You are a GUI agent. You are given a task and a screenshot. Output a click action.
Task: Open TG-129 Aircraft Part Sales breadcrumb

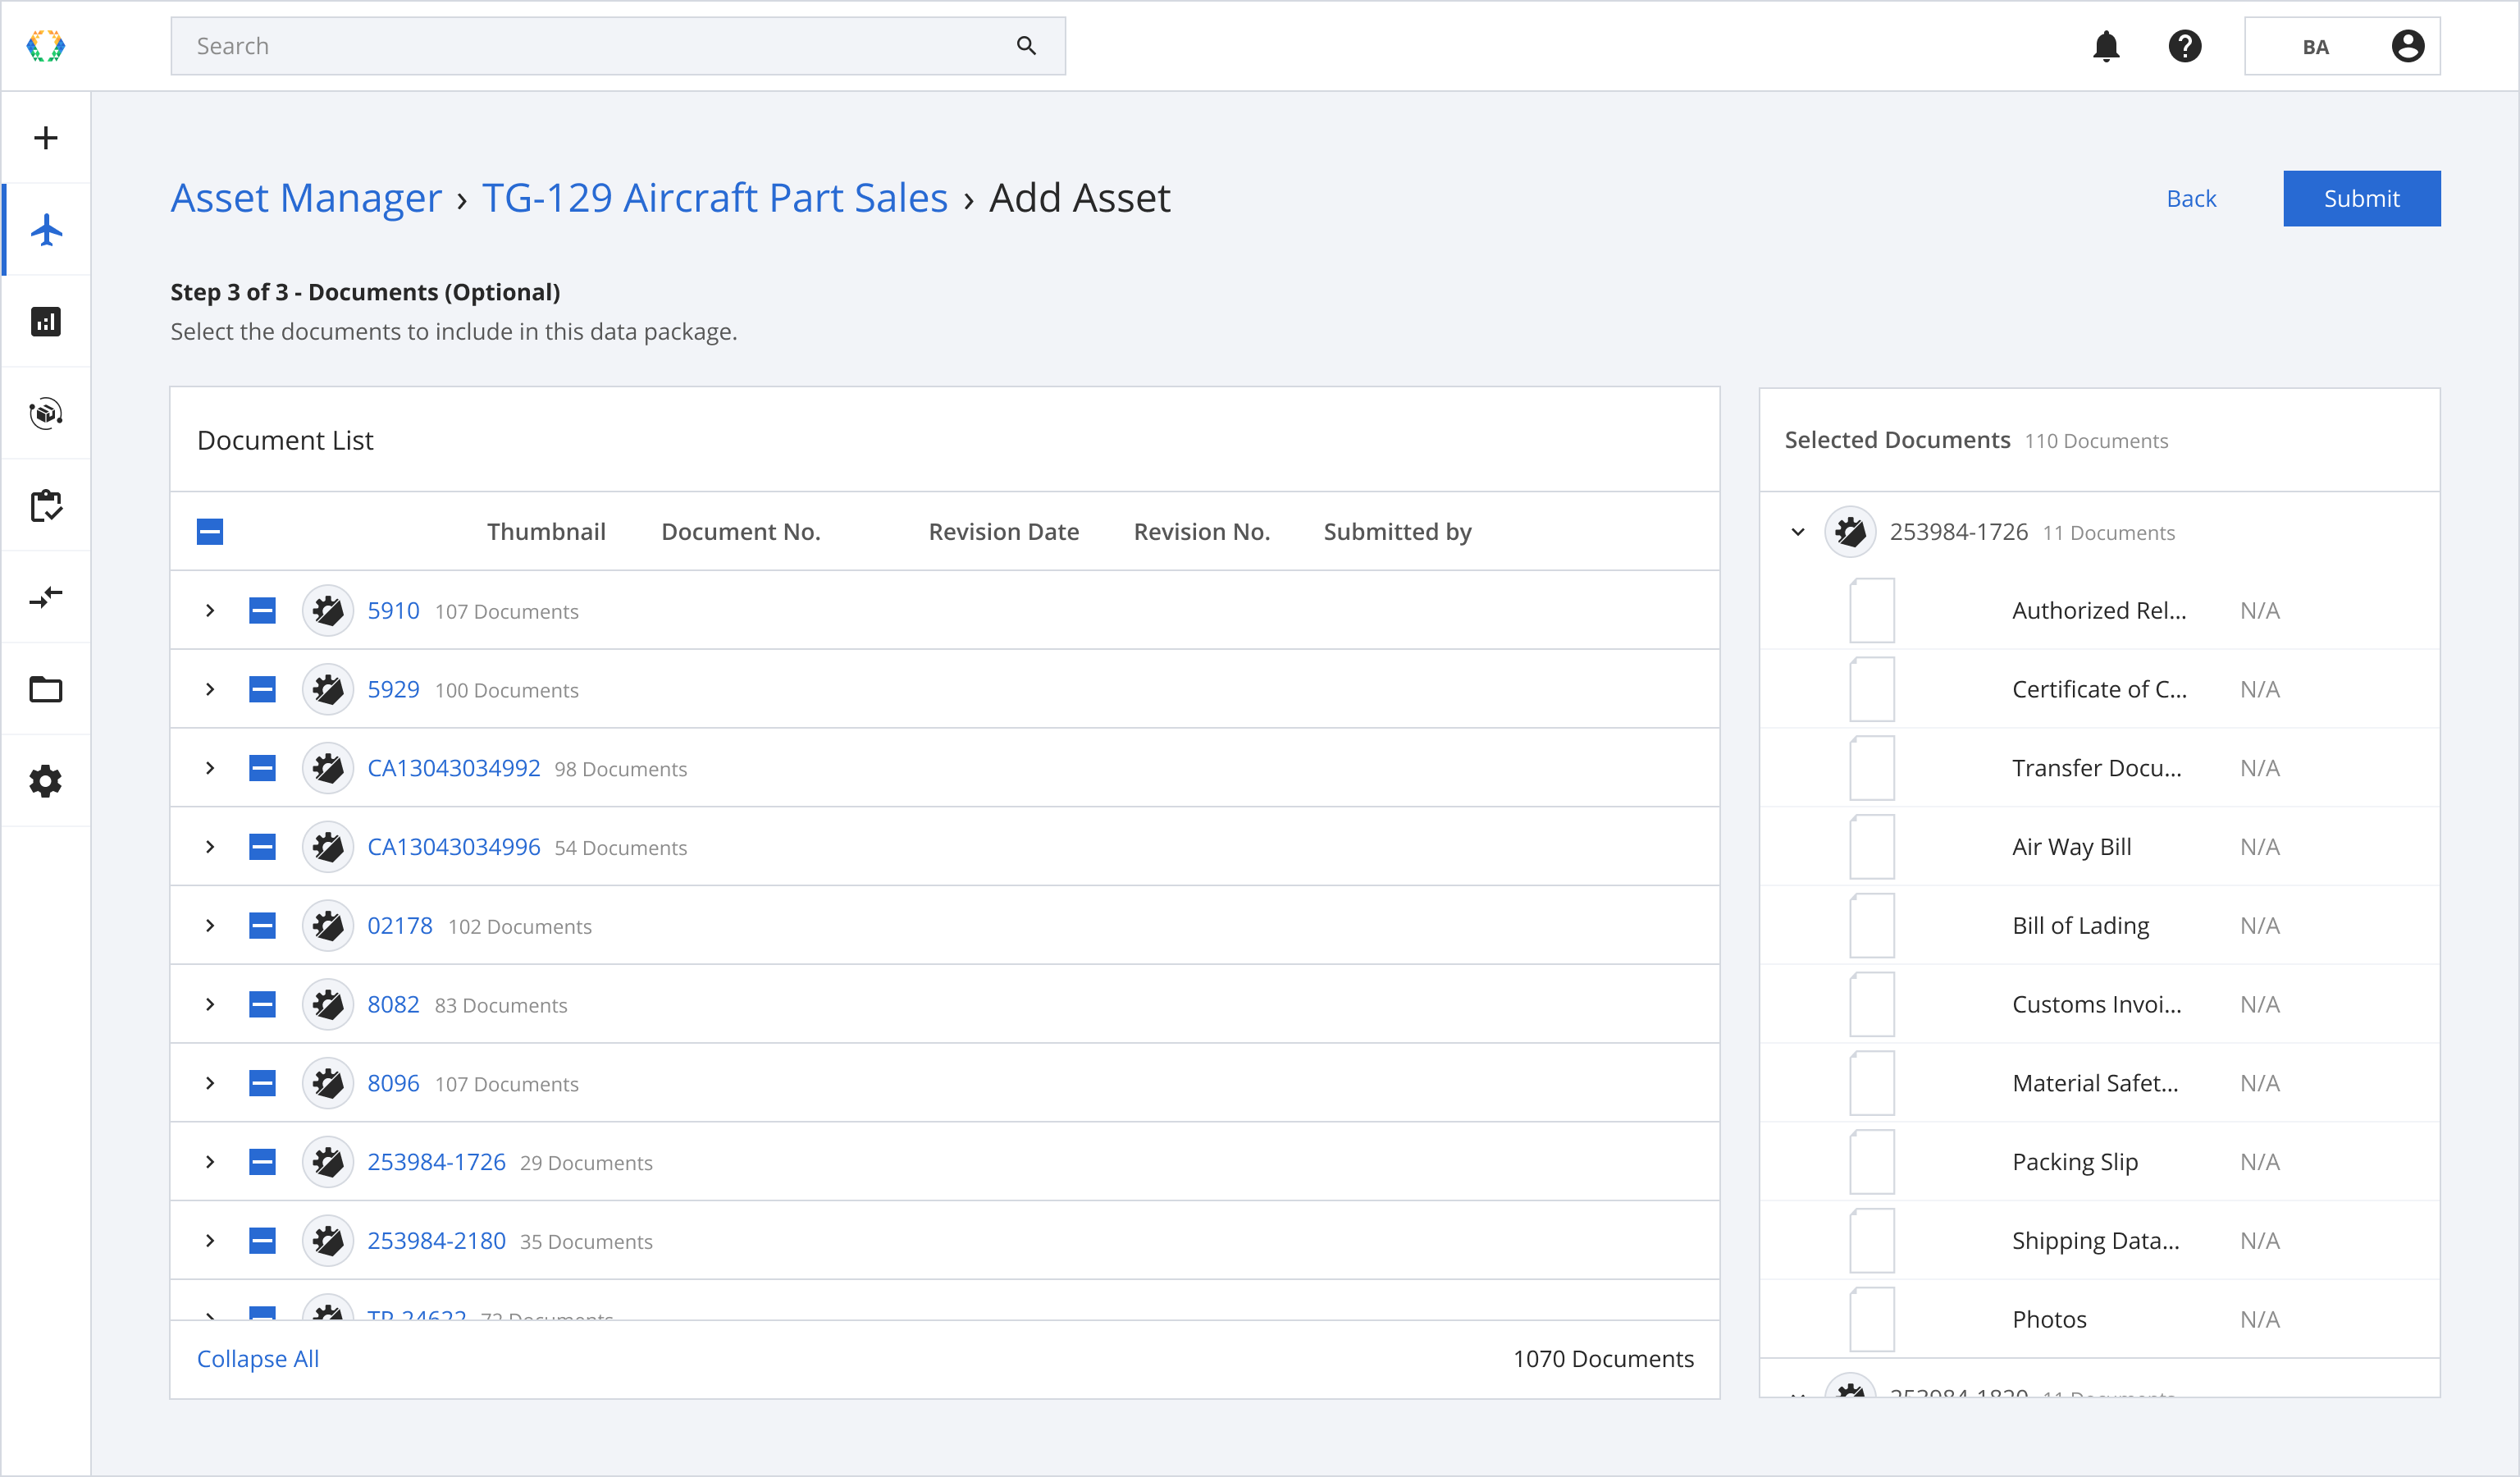[714, 198]
